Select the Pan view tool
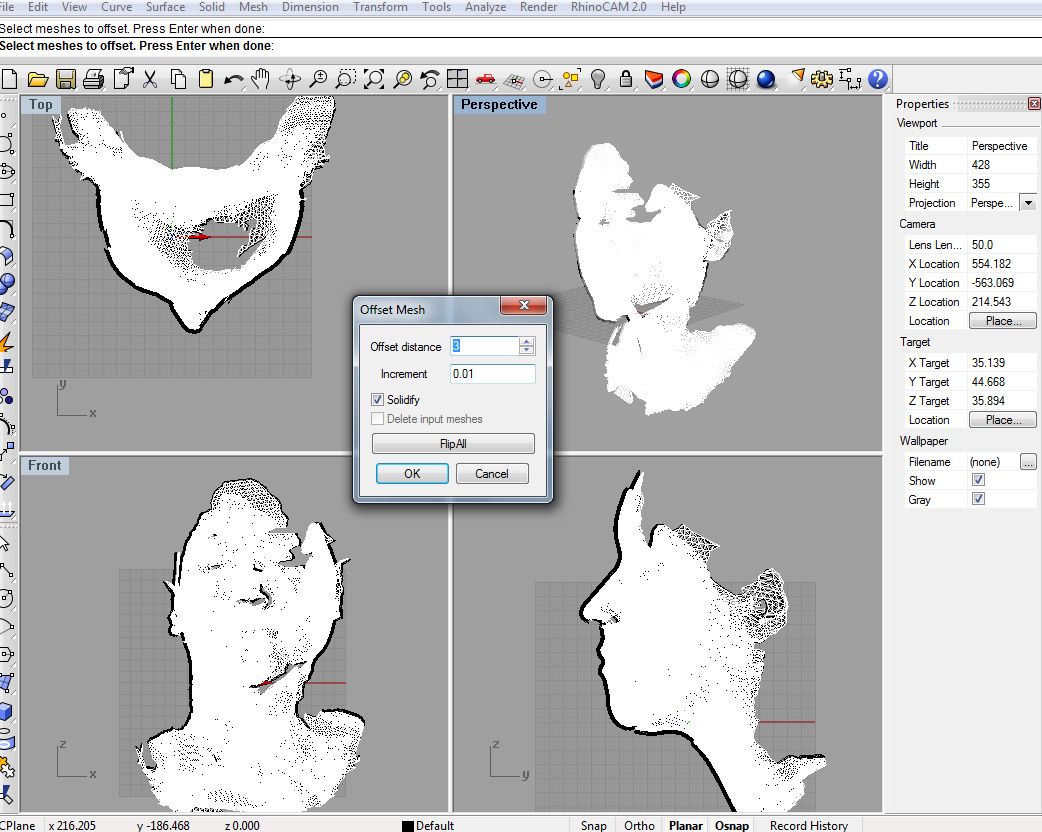This screenshot has height=832, width=1042. [x=262, y=78]
